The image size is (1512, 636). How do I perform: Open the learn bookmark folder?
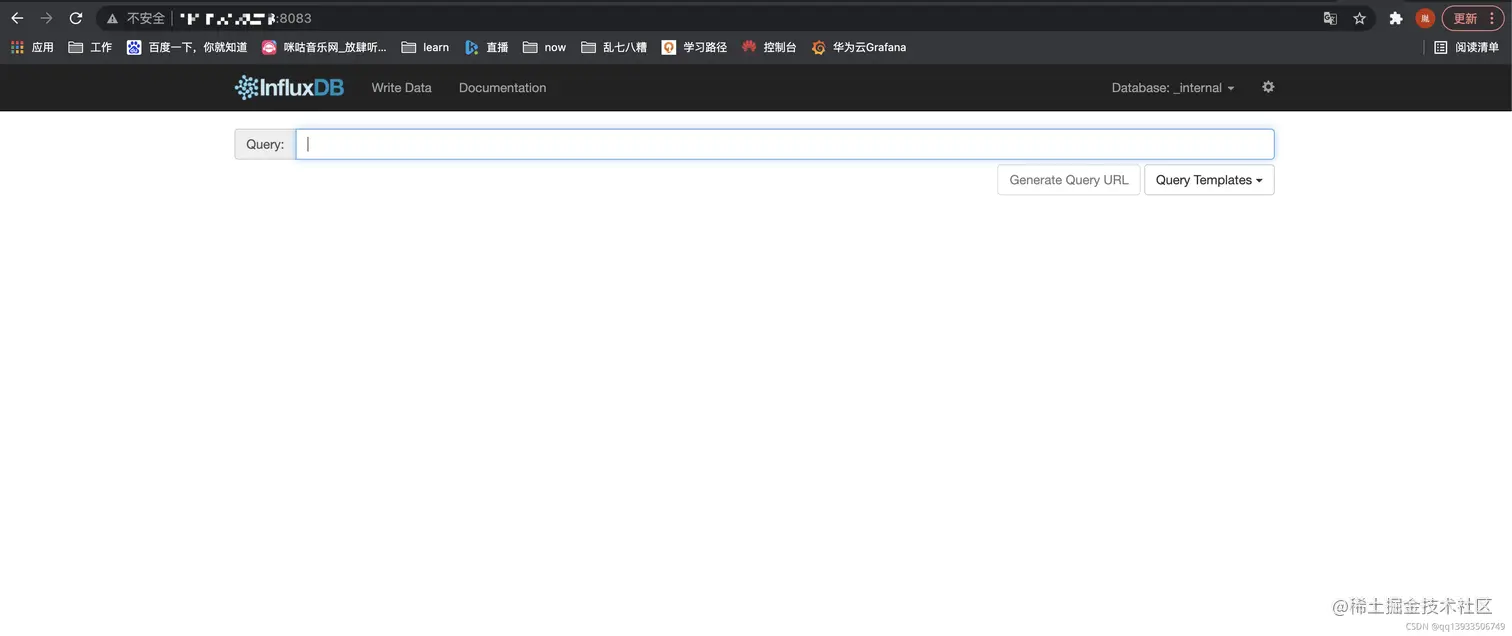425,47
